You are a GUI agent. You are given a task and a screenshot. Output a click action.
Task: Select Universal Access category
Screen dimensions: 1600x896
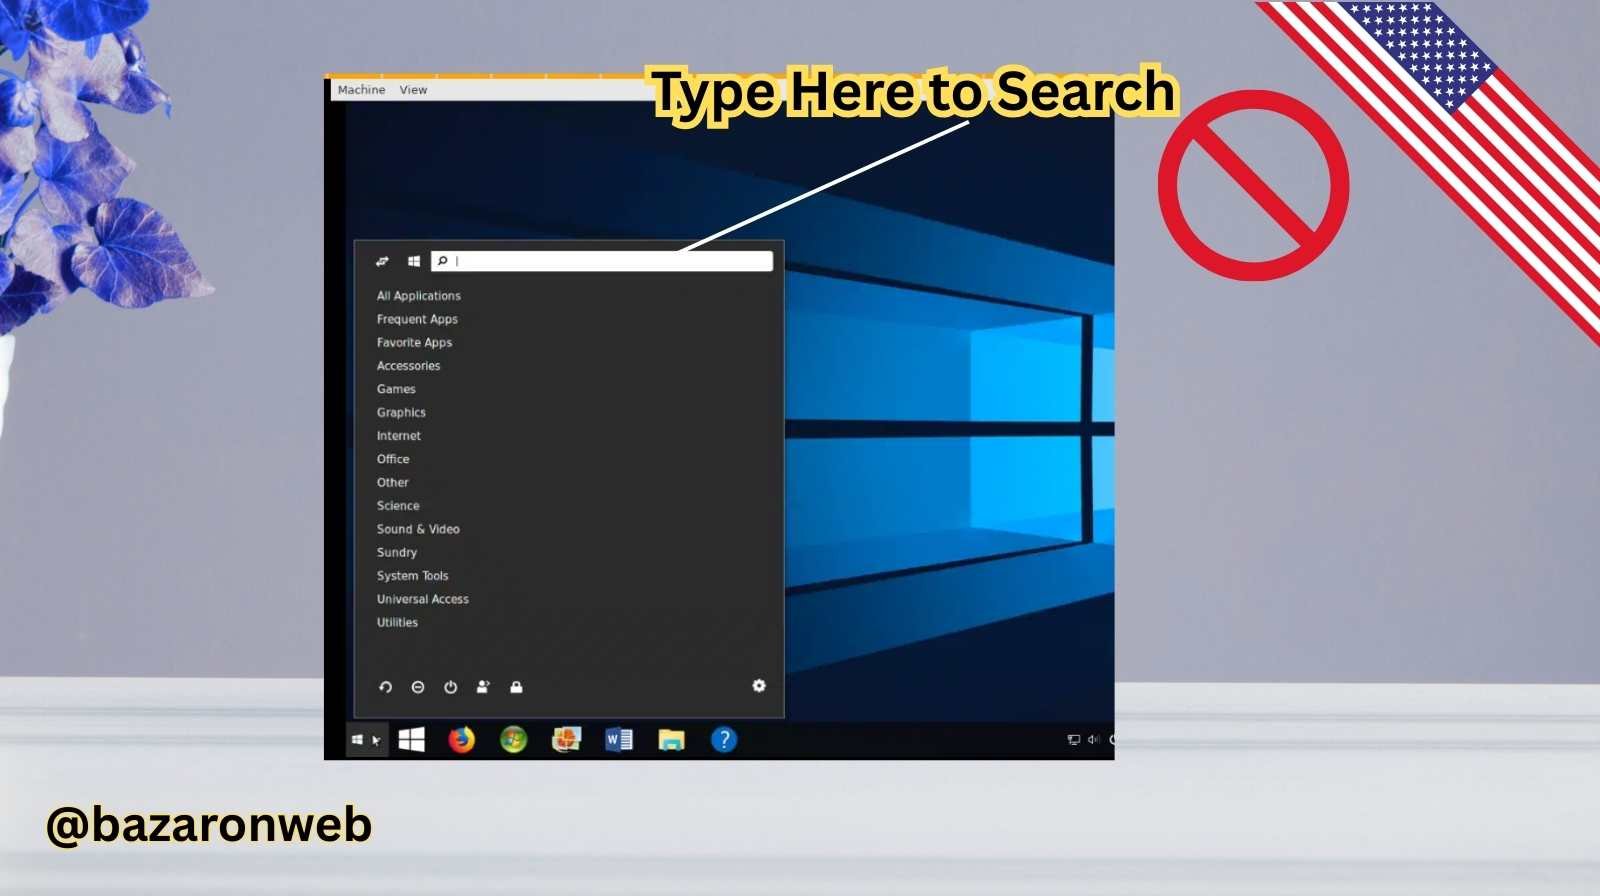pos(422,599)
